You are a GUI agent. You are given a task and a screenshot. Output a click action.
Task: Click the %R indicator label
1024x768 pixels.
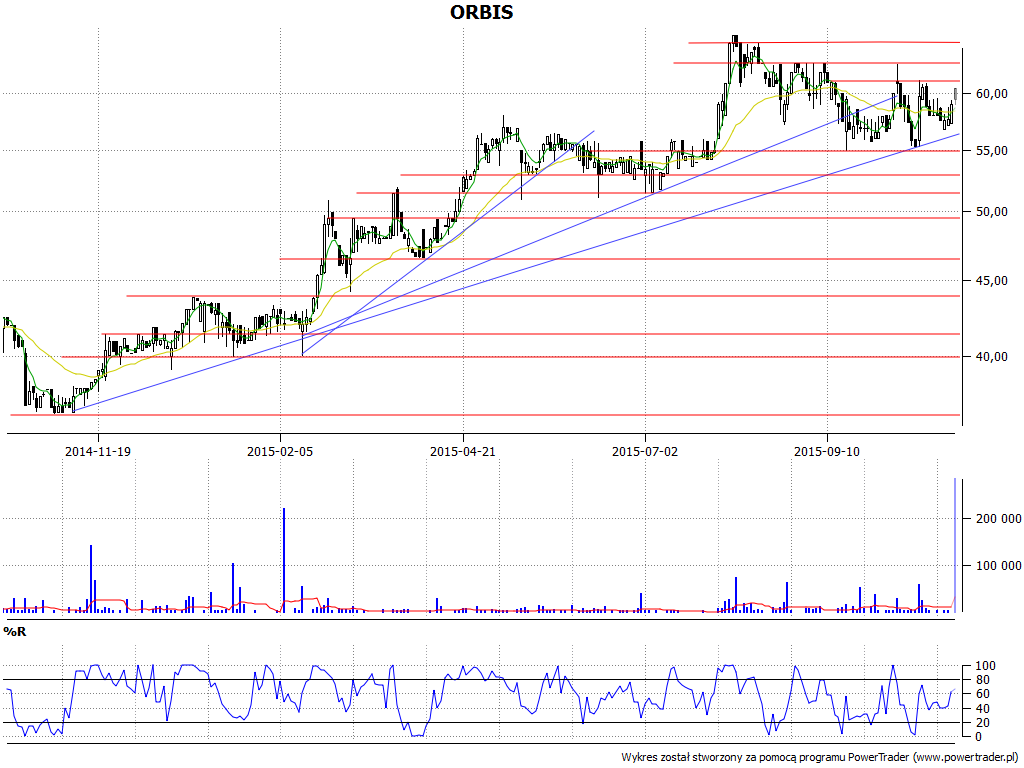coord(15,632)
